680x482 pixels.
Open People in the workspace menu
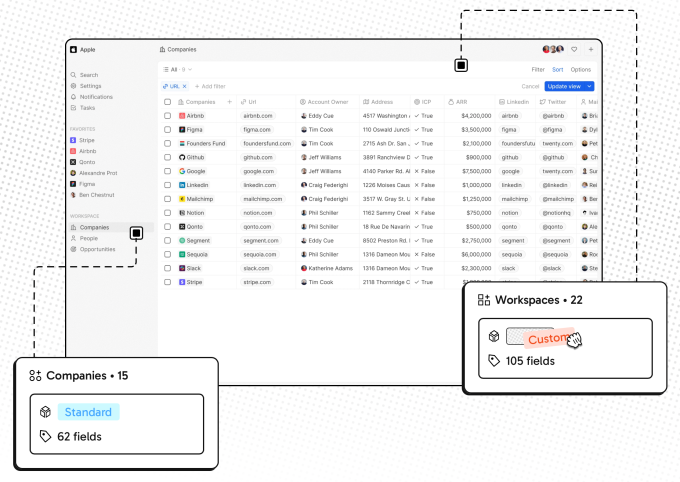[x=88, y=238]
